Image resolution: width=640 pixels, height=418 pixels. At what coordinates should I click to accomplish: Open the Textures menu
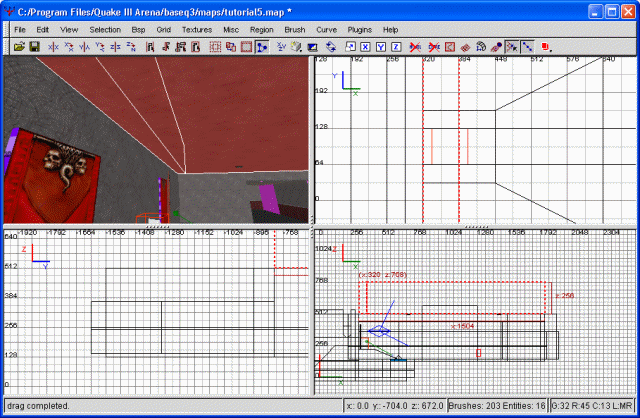pyautogui.click(x=197, y=30)
